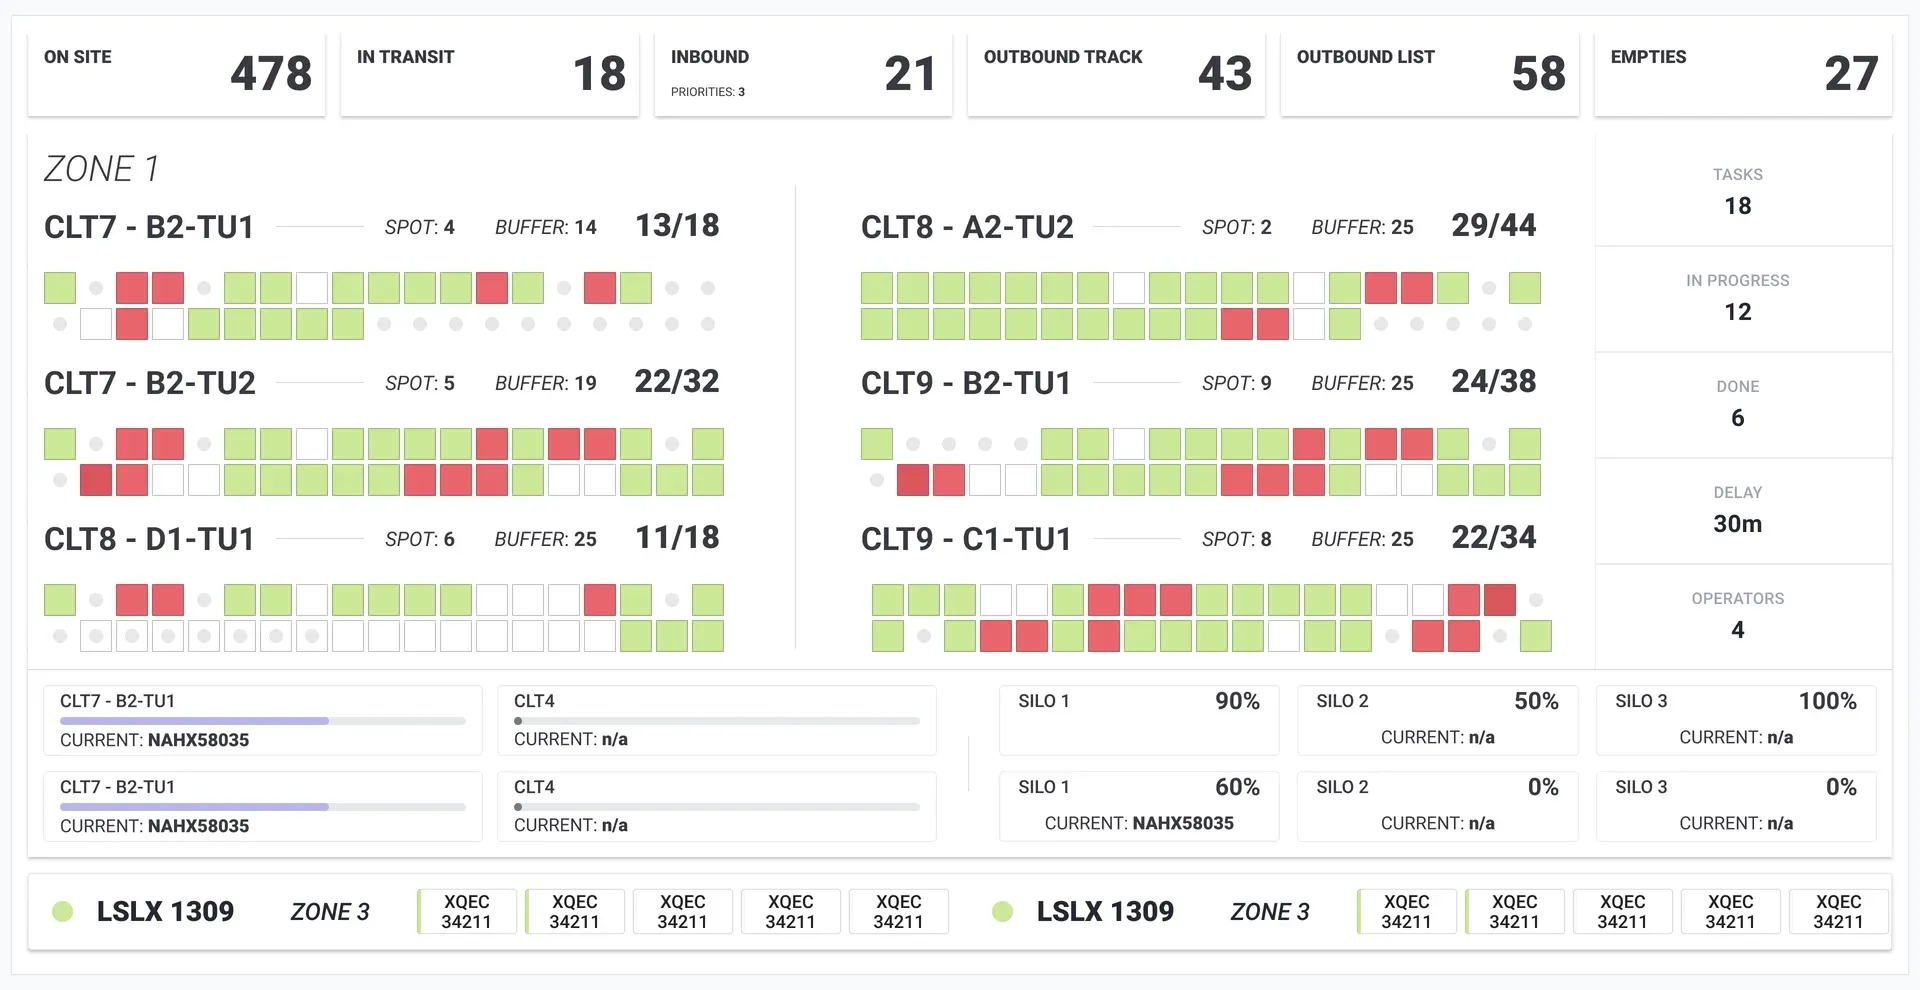Expand the CLT8 - A2-TU2 section header
Screen dimensions: 1920x990
(x=966, y=227)
